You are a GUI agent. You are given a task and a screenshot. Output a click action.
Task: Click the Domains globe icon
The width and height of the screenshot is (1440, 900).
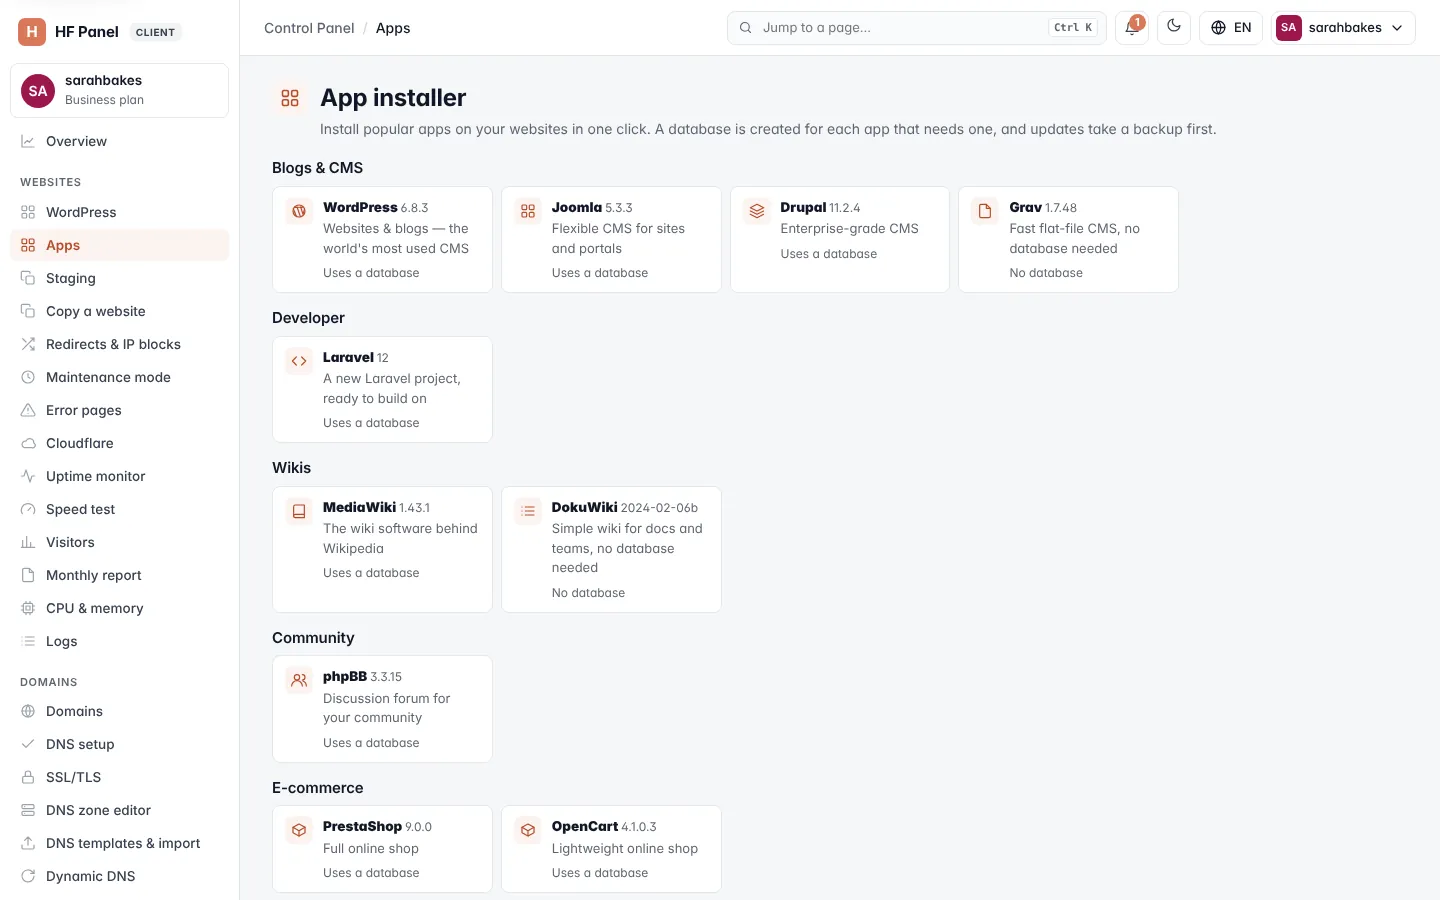28,711
